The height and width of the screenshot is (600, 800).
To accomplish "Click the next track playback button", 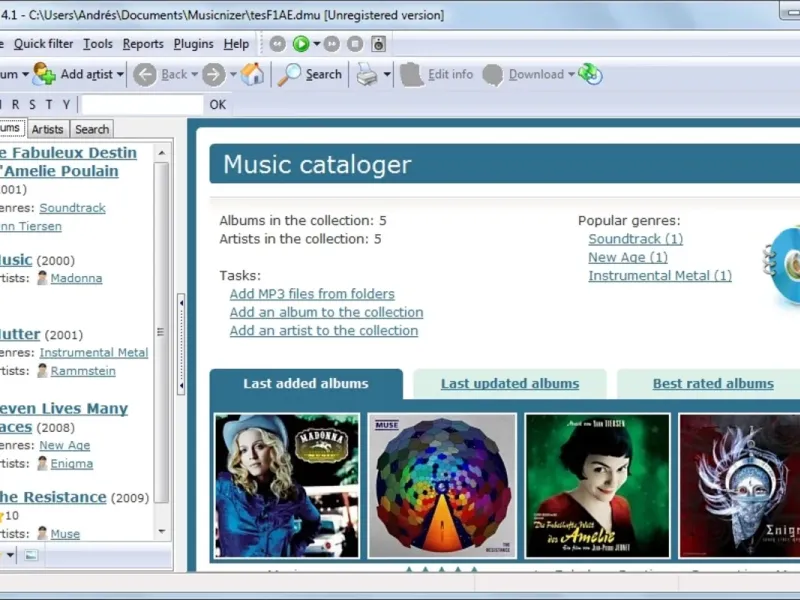I will click(x=332, y=44).
